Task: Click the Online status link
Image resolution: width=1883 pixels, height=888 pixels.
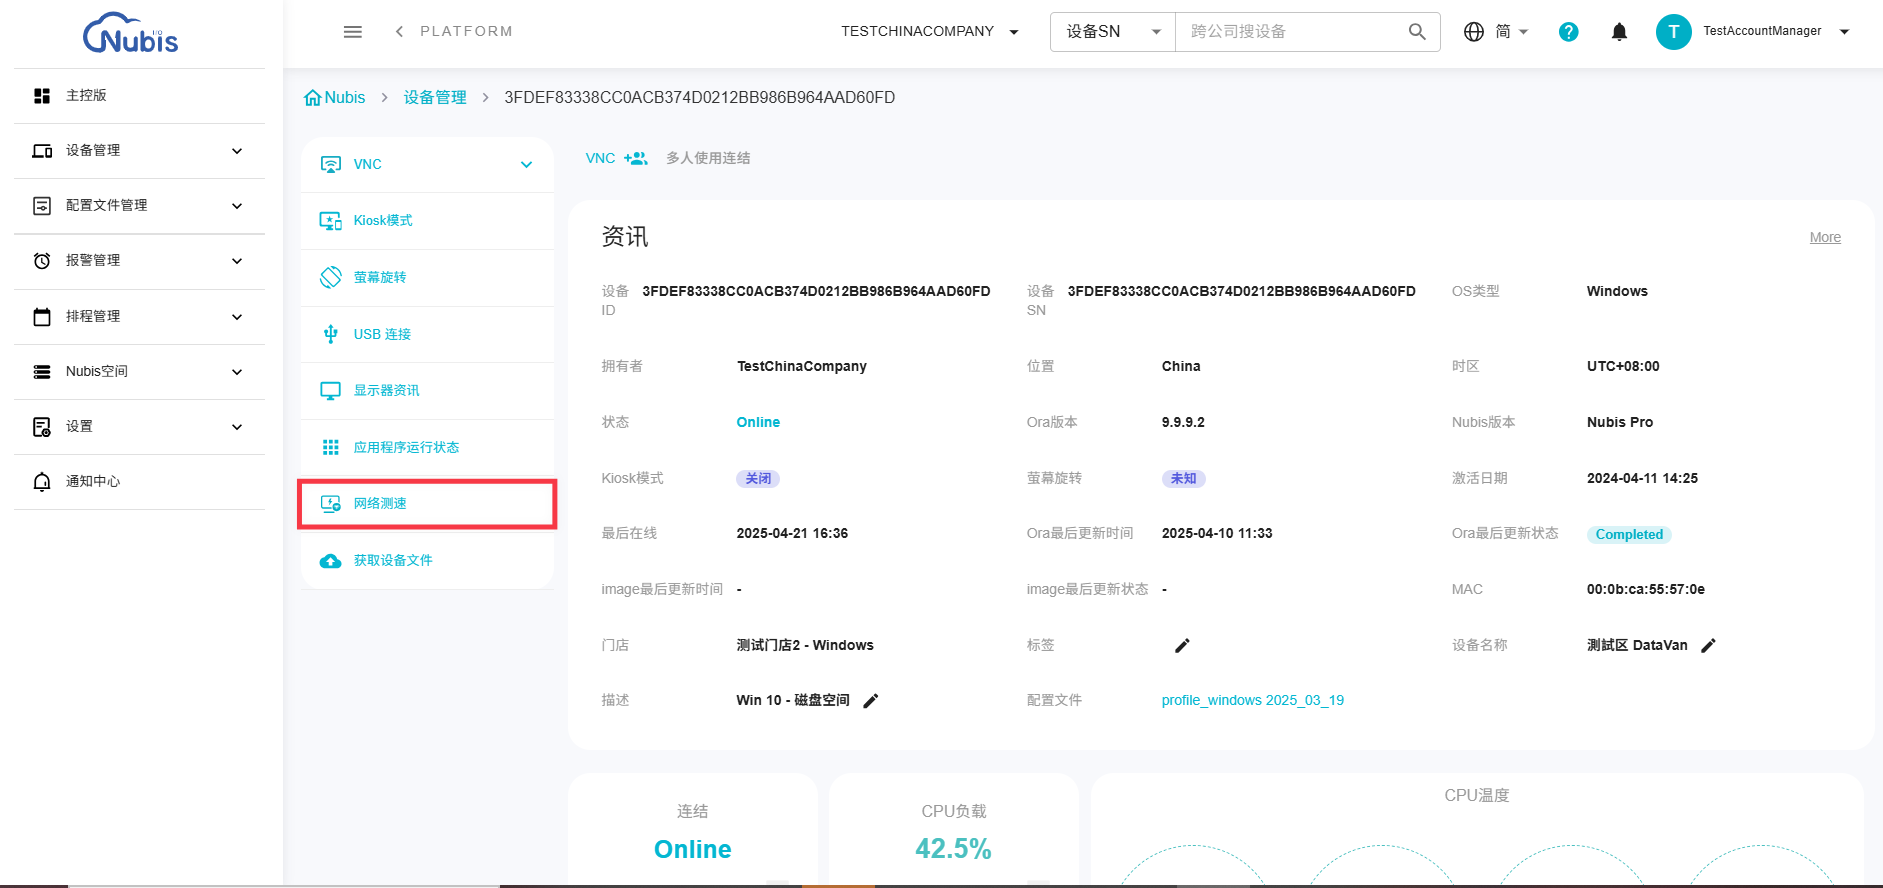Action: 758,423
